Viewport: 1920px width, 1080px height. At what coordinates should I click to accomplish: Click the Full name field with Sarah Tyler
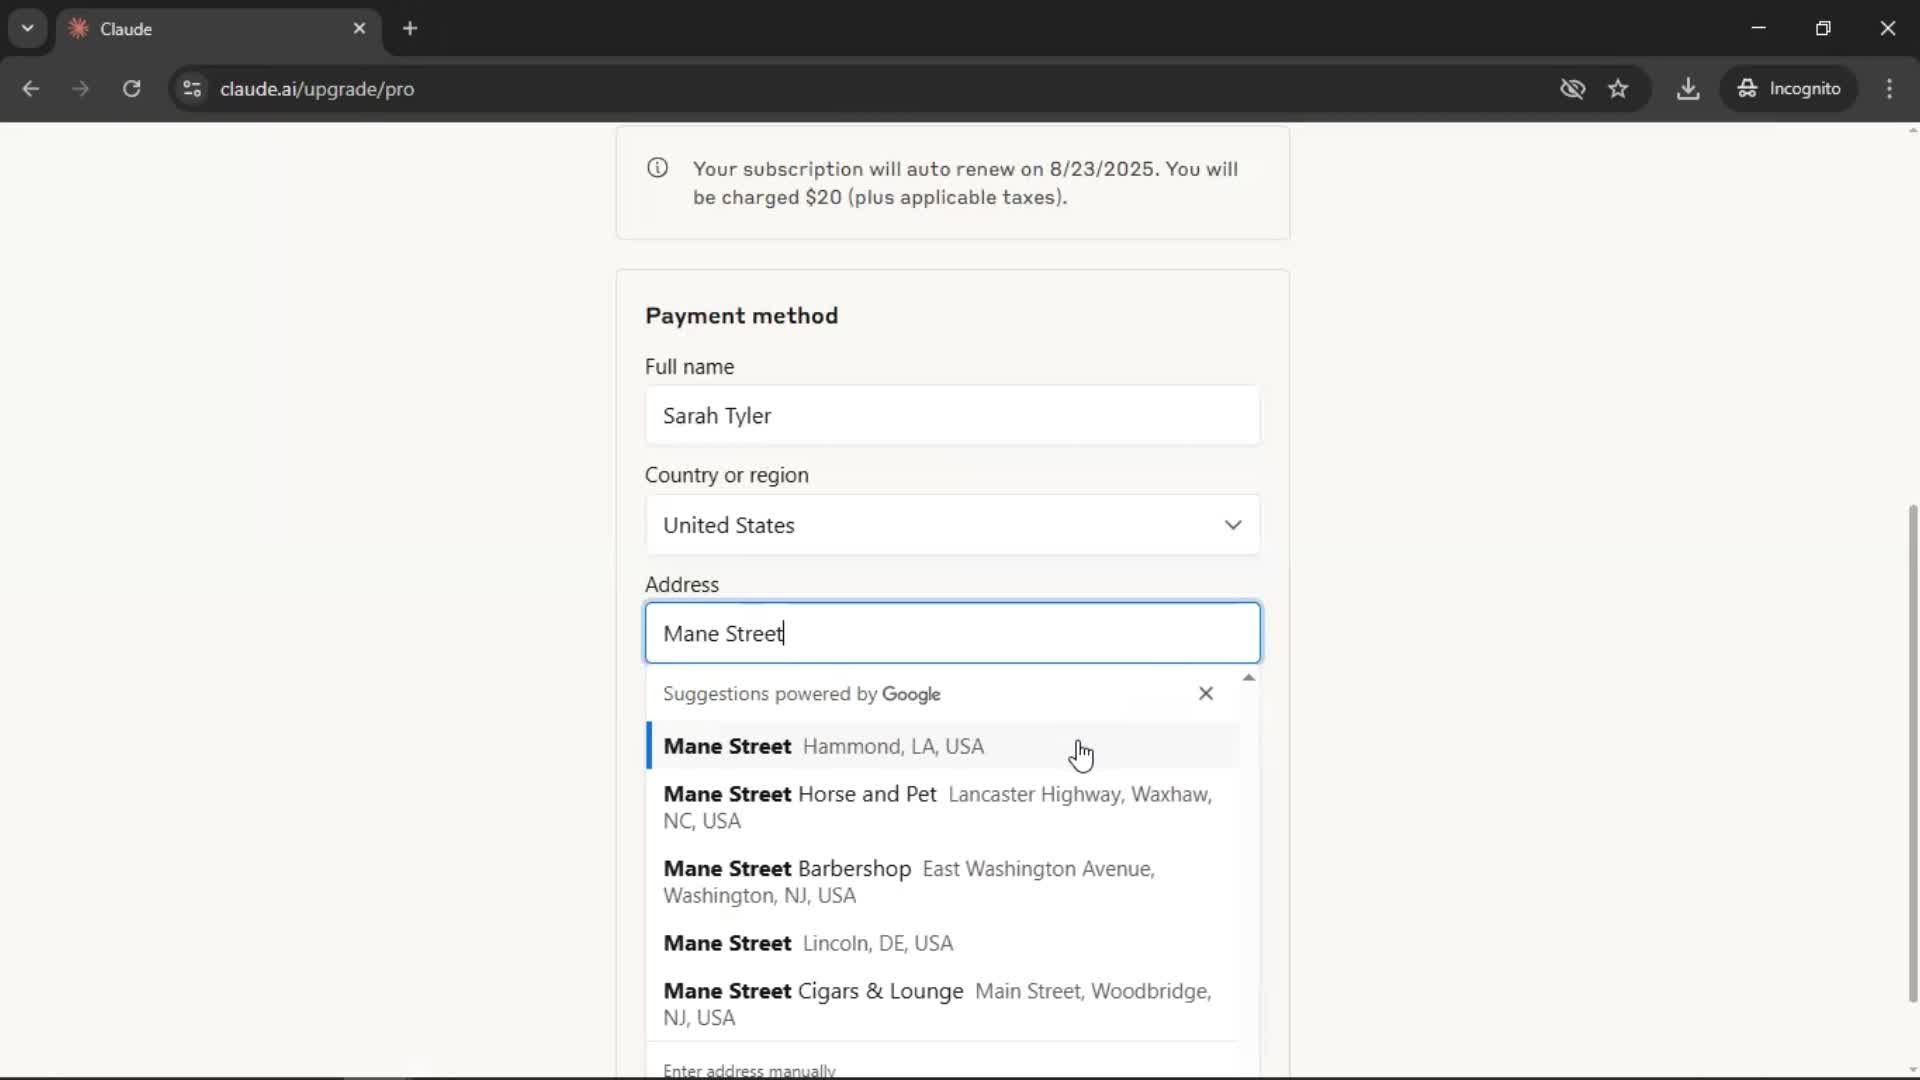952,415
